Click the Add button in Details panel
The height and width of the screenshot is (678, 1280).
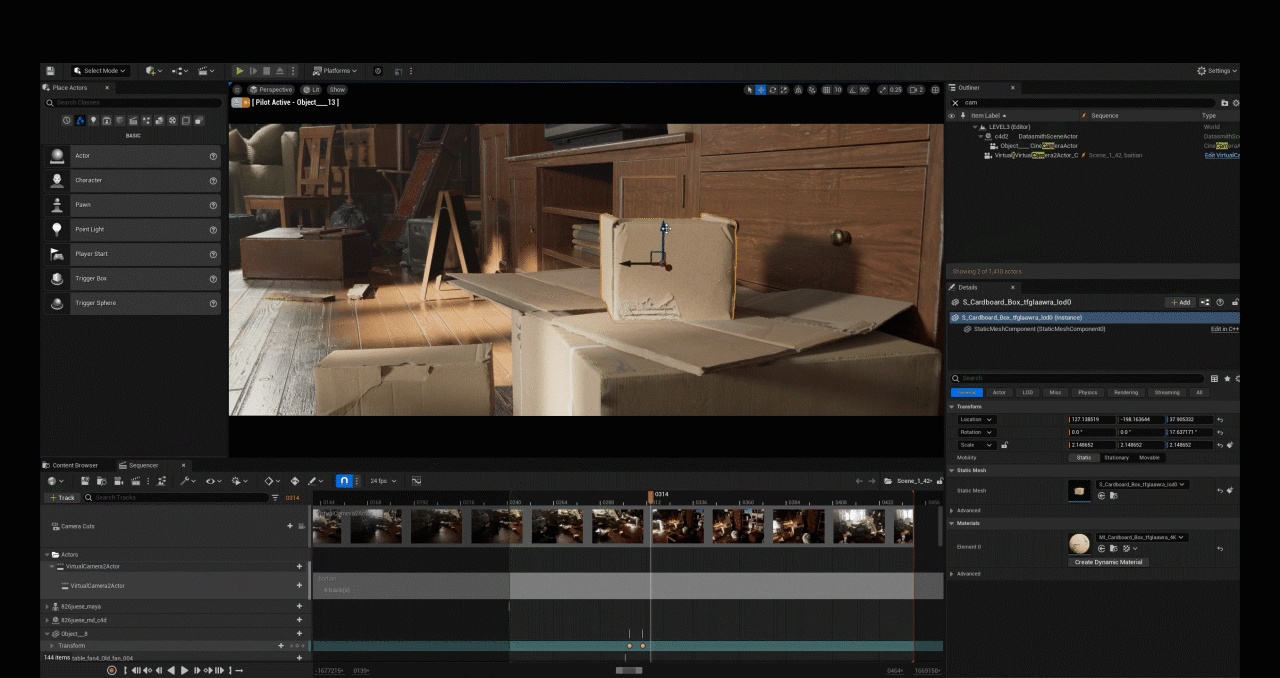[1181, 302]
